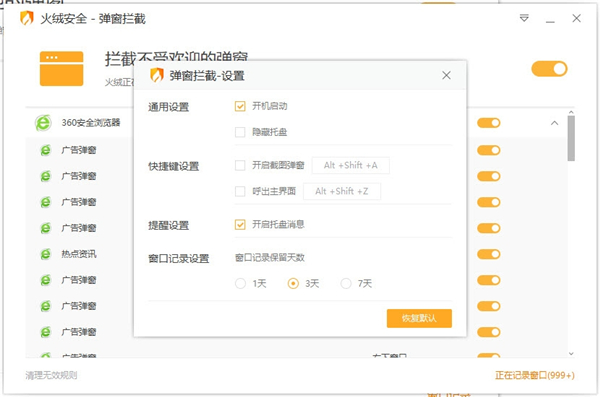This screenshot has width=600, height=397.
Task: Toggle the 360安全浏览器 row switch
Action: coord(489,123)
